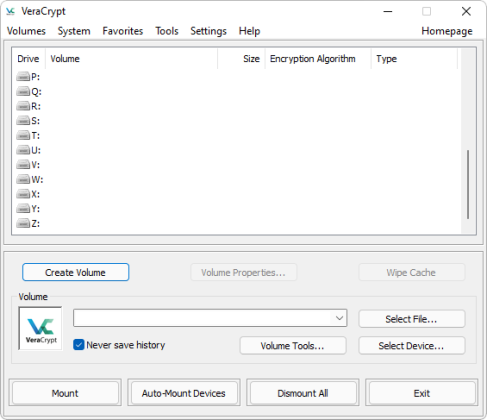This screenshot has height=420, width=487.
Task: Click the drive list vertical scrollbar thumb
Action: pos(468,184)
